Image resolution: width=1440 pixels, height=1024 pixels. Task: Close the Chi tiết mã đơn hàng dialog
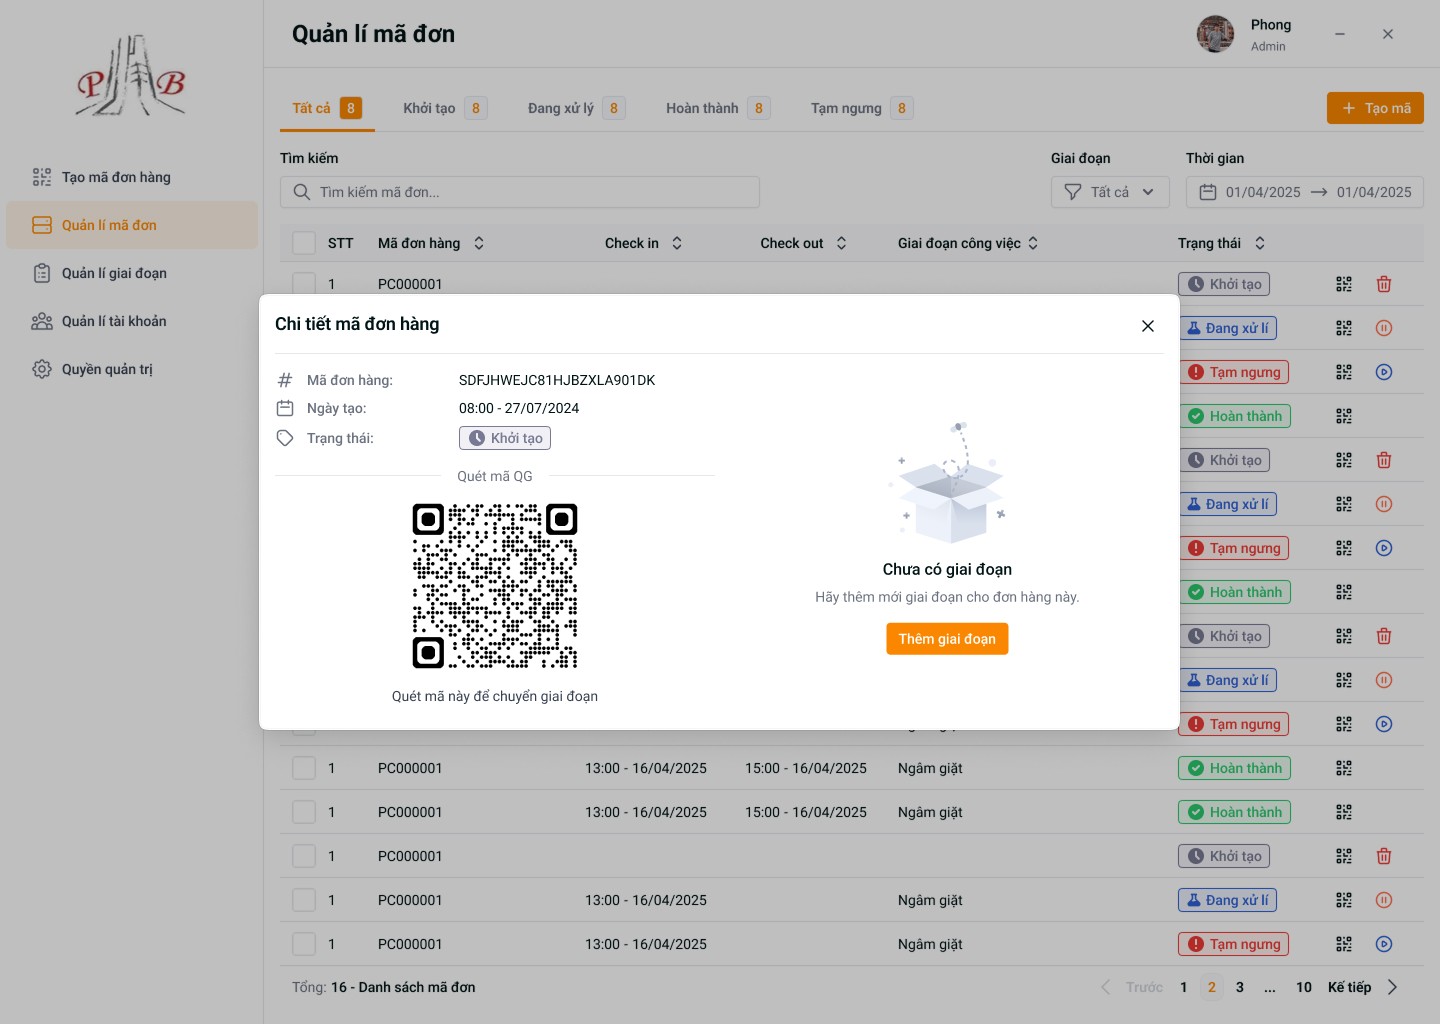pos(1148,326)
